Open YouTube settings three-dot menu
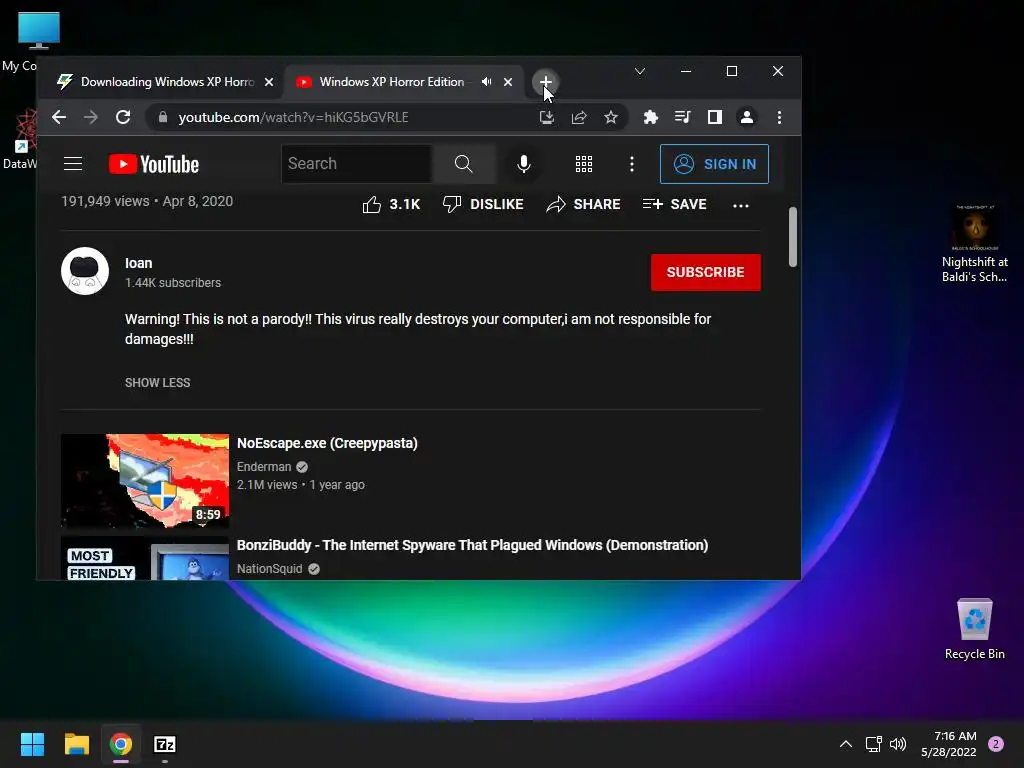The height and width of the screenshot is (768, 1024). click(x=632, y=164)
